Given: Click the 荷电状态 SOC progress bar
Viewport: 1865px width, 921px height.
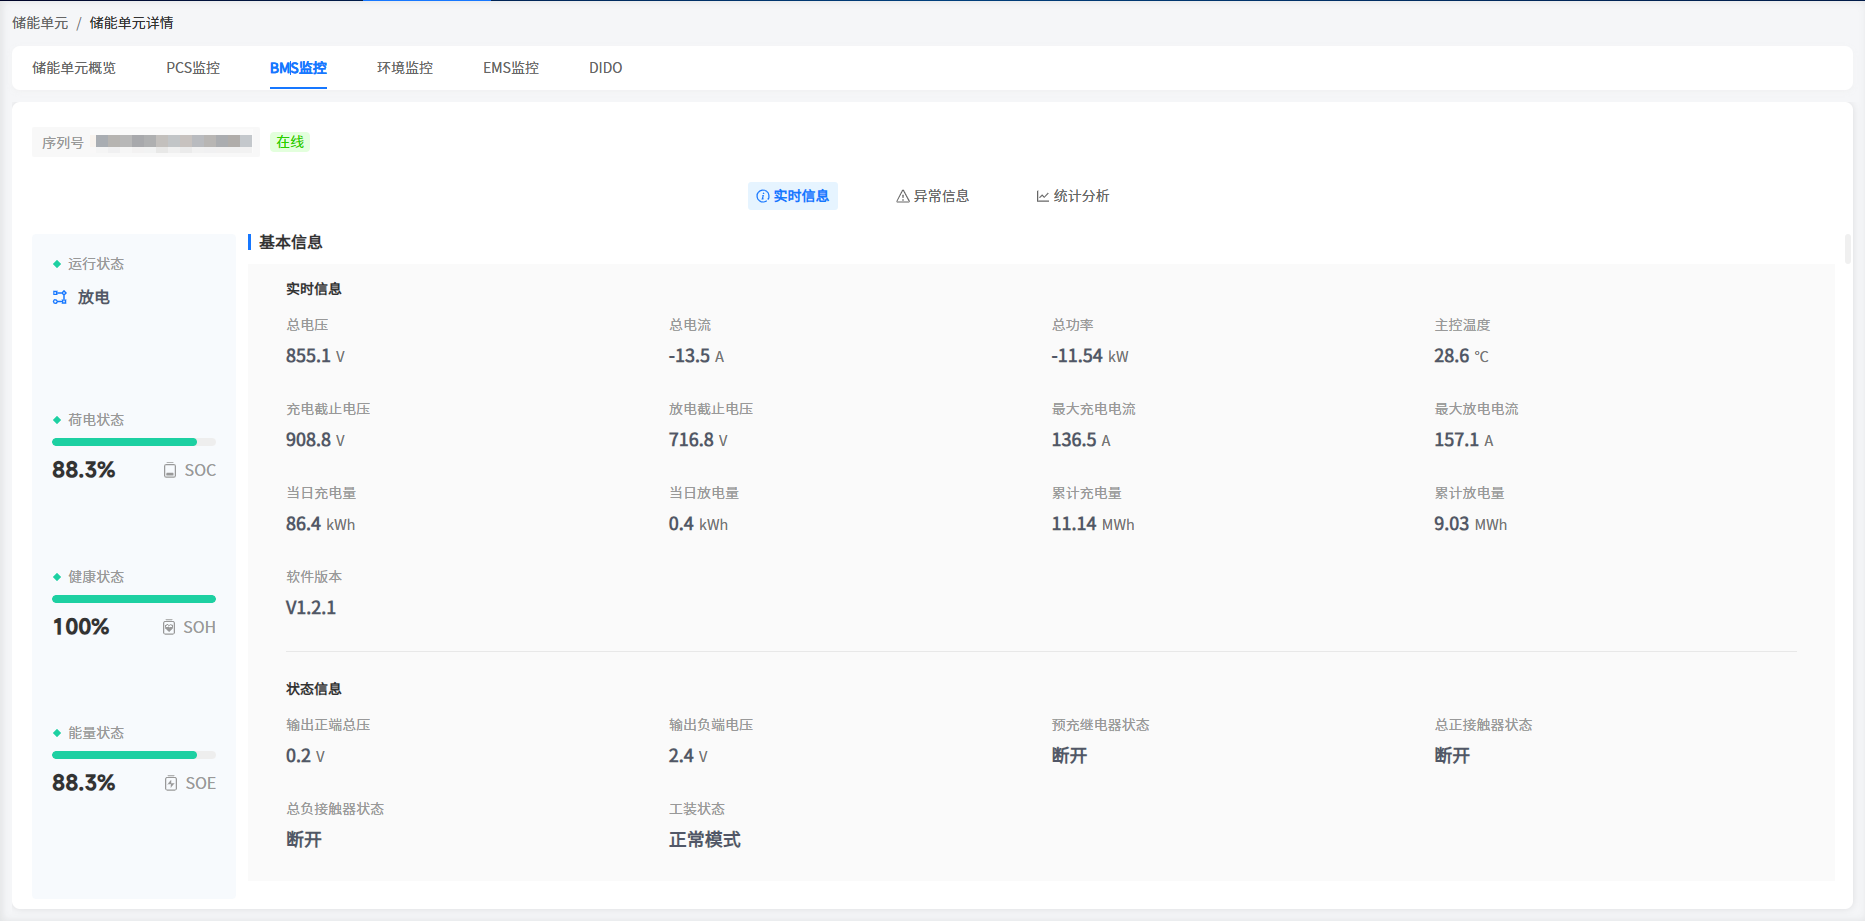Looking at the screenshot, I should click(x=134, y=442).
